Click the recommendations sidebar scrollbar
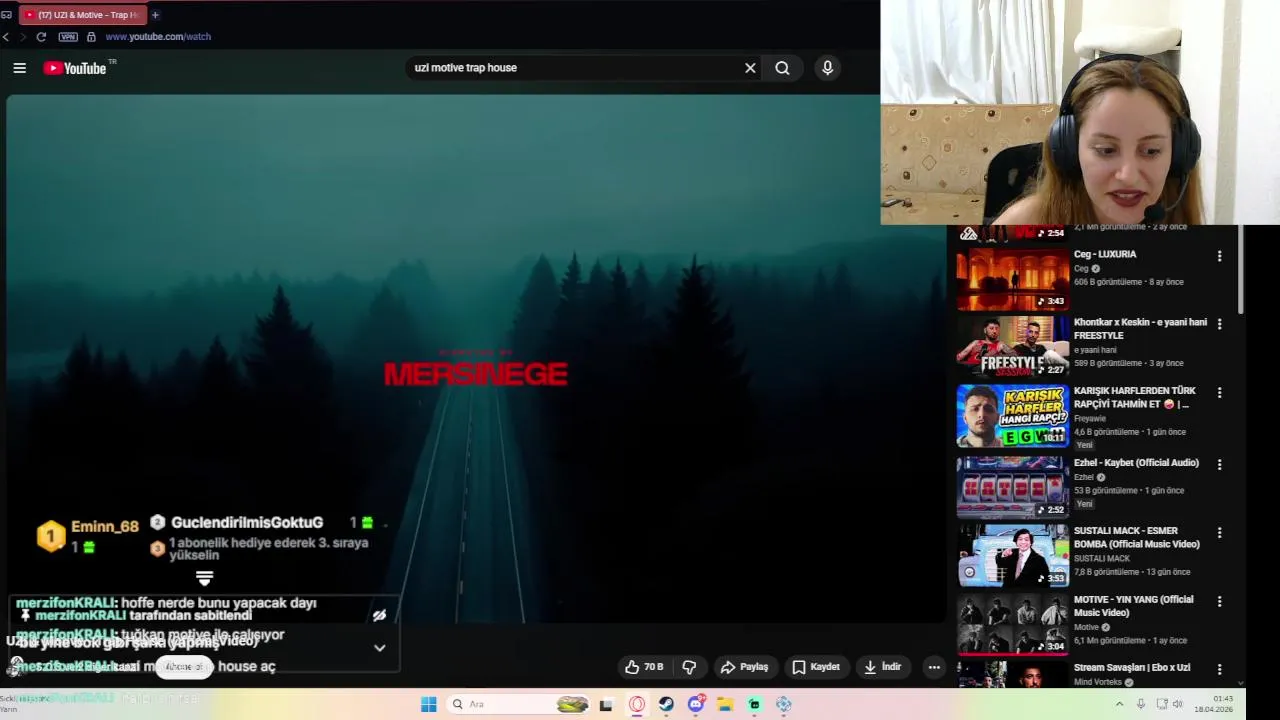 tap(1241, 270)
